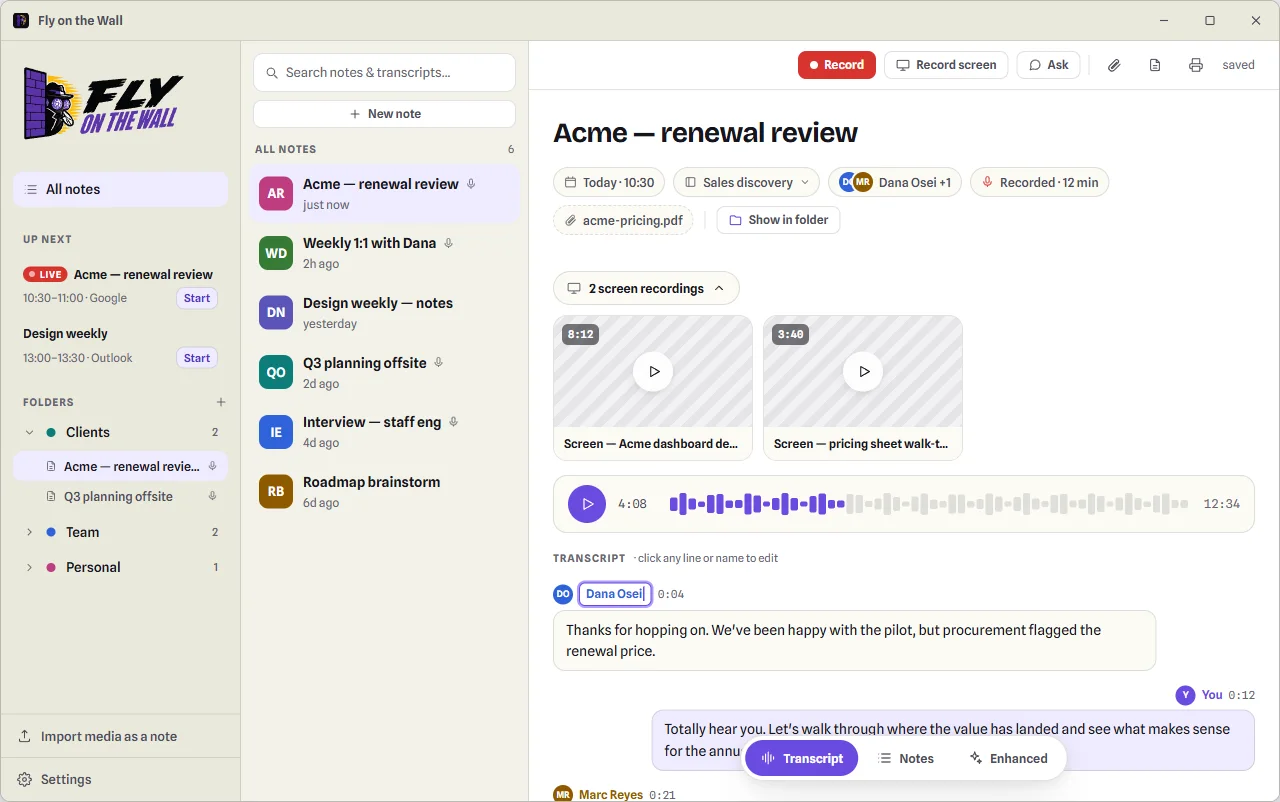Edit the Dana Osei speaker name field

coord(615,594)
